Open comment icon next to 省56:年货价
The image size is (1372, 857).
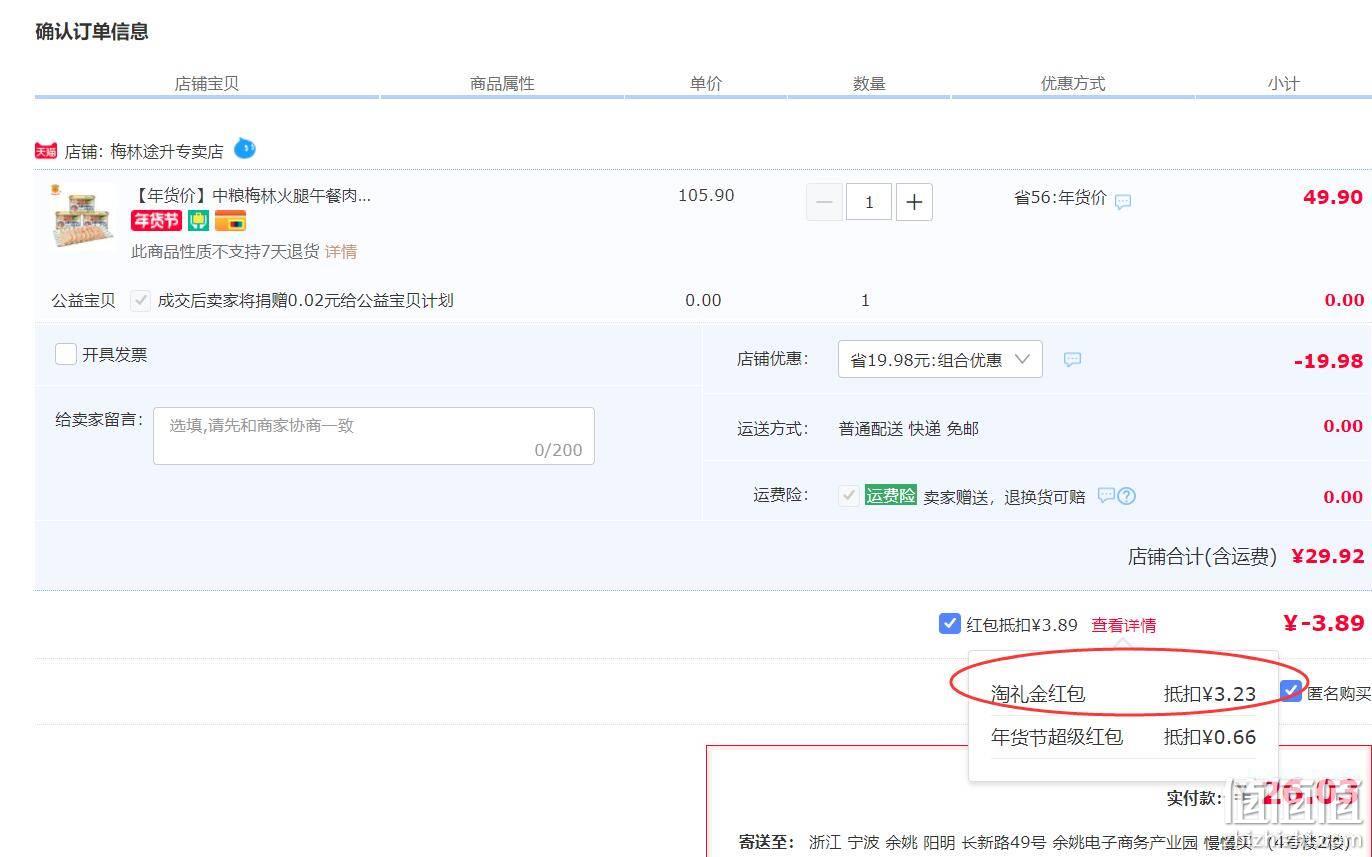coord(1123,201)
